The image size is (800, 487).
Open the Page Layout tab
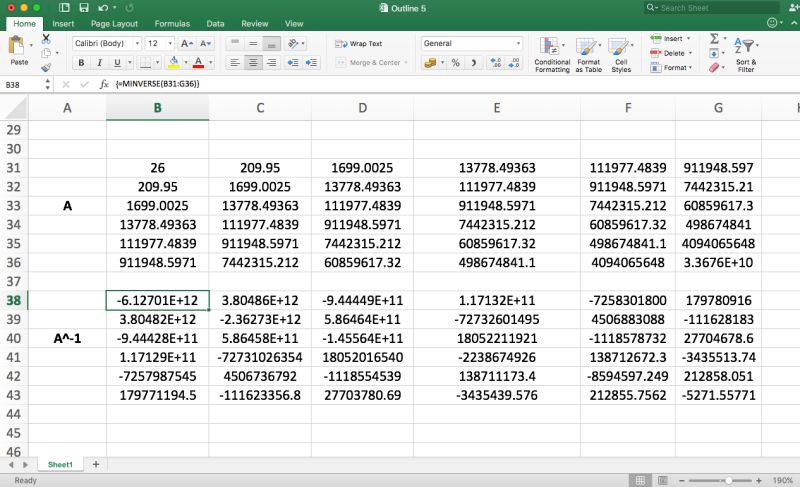pos(114,23)
